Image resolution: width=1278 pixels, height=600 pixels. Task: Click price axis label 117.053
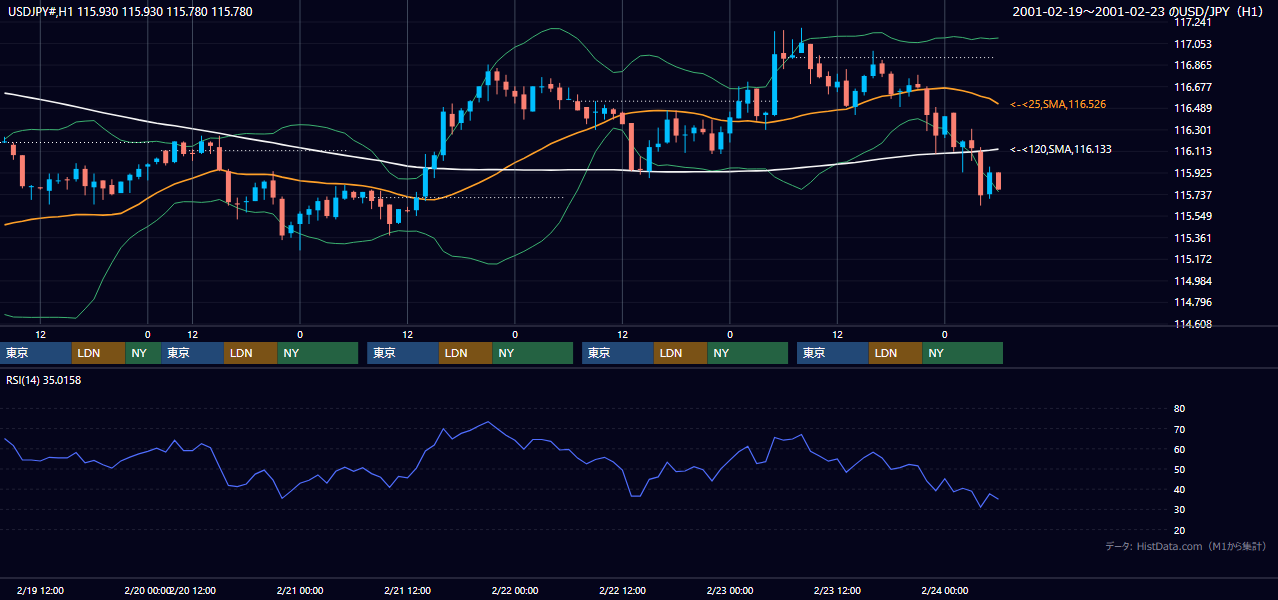(1192, 44)
